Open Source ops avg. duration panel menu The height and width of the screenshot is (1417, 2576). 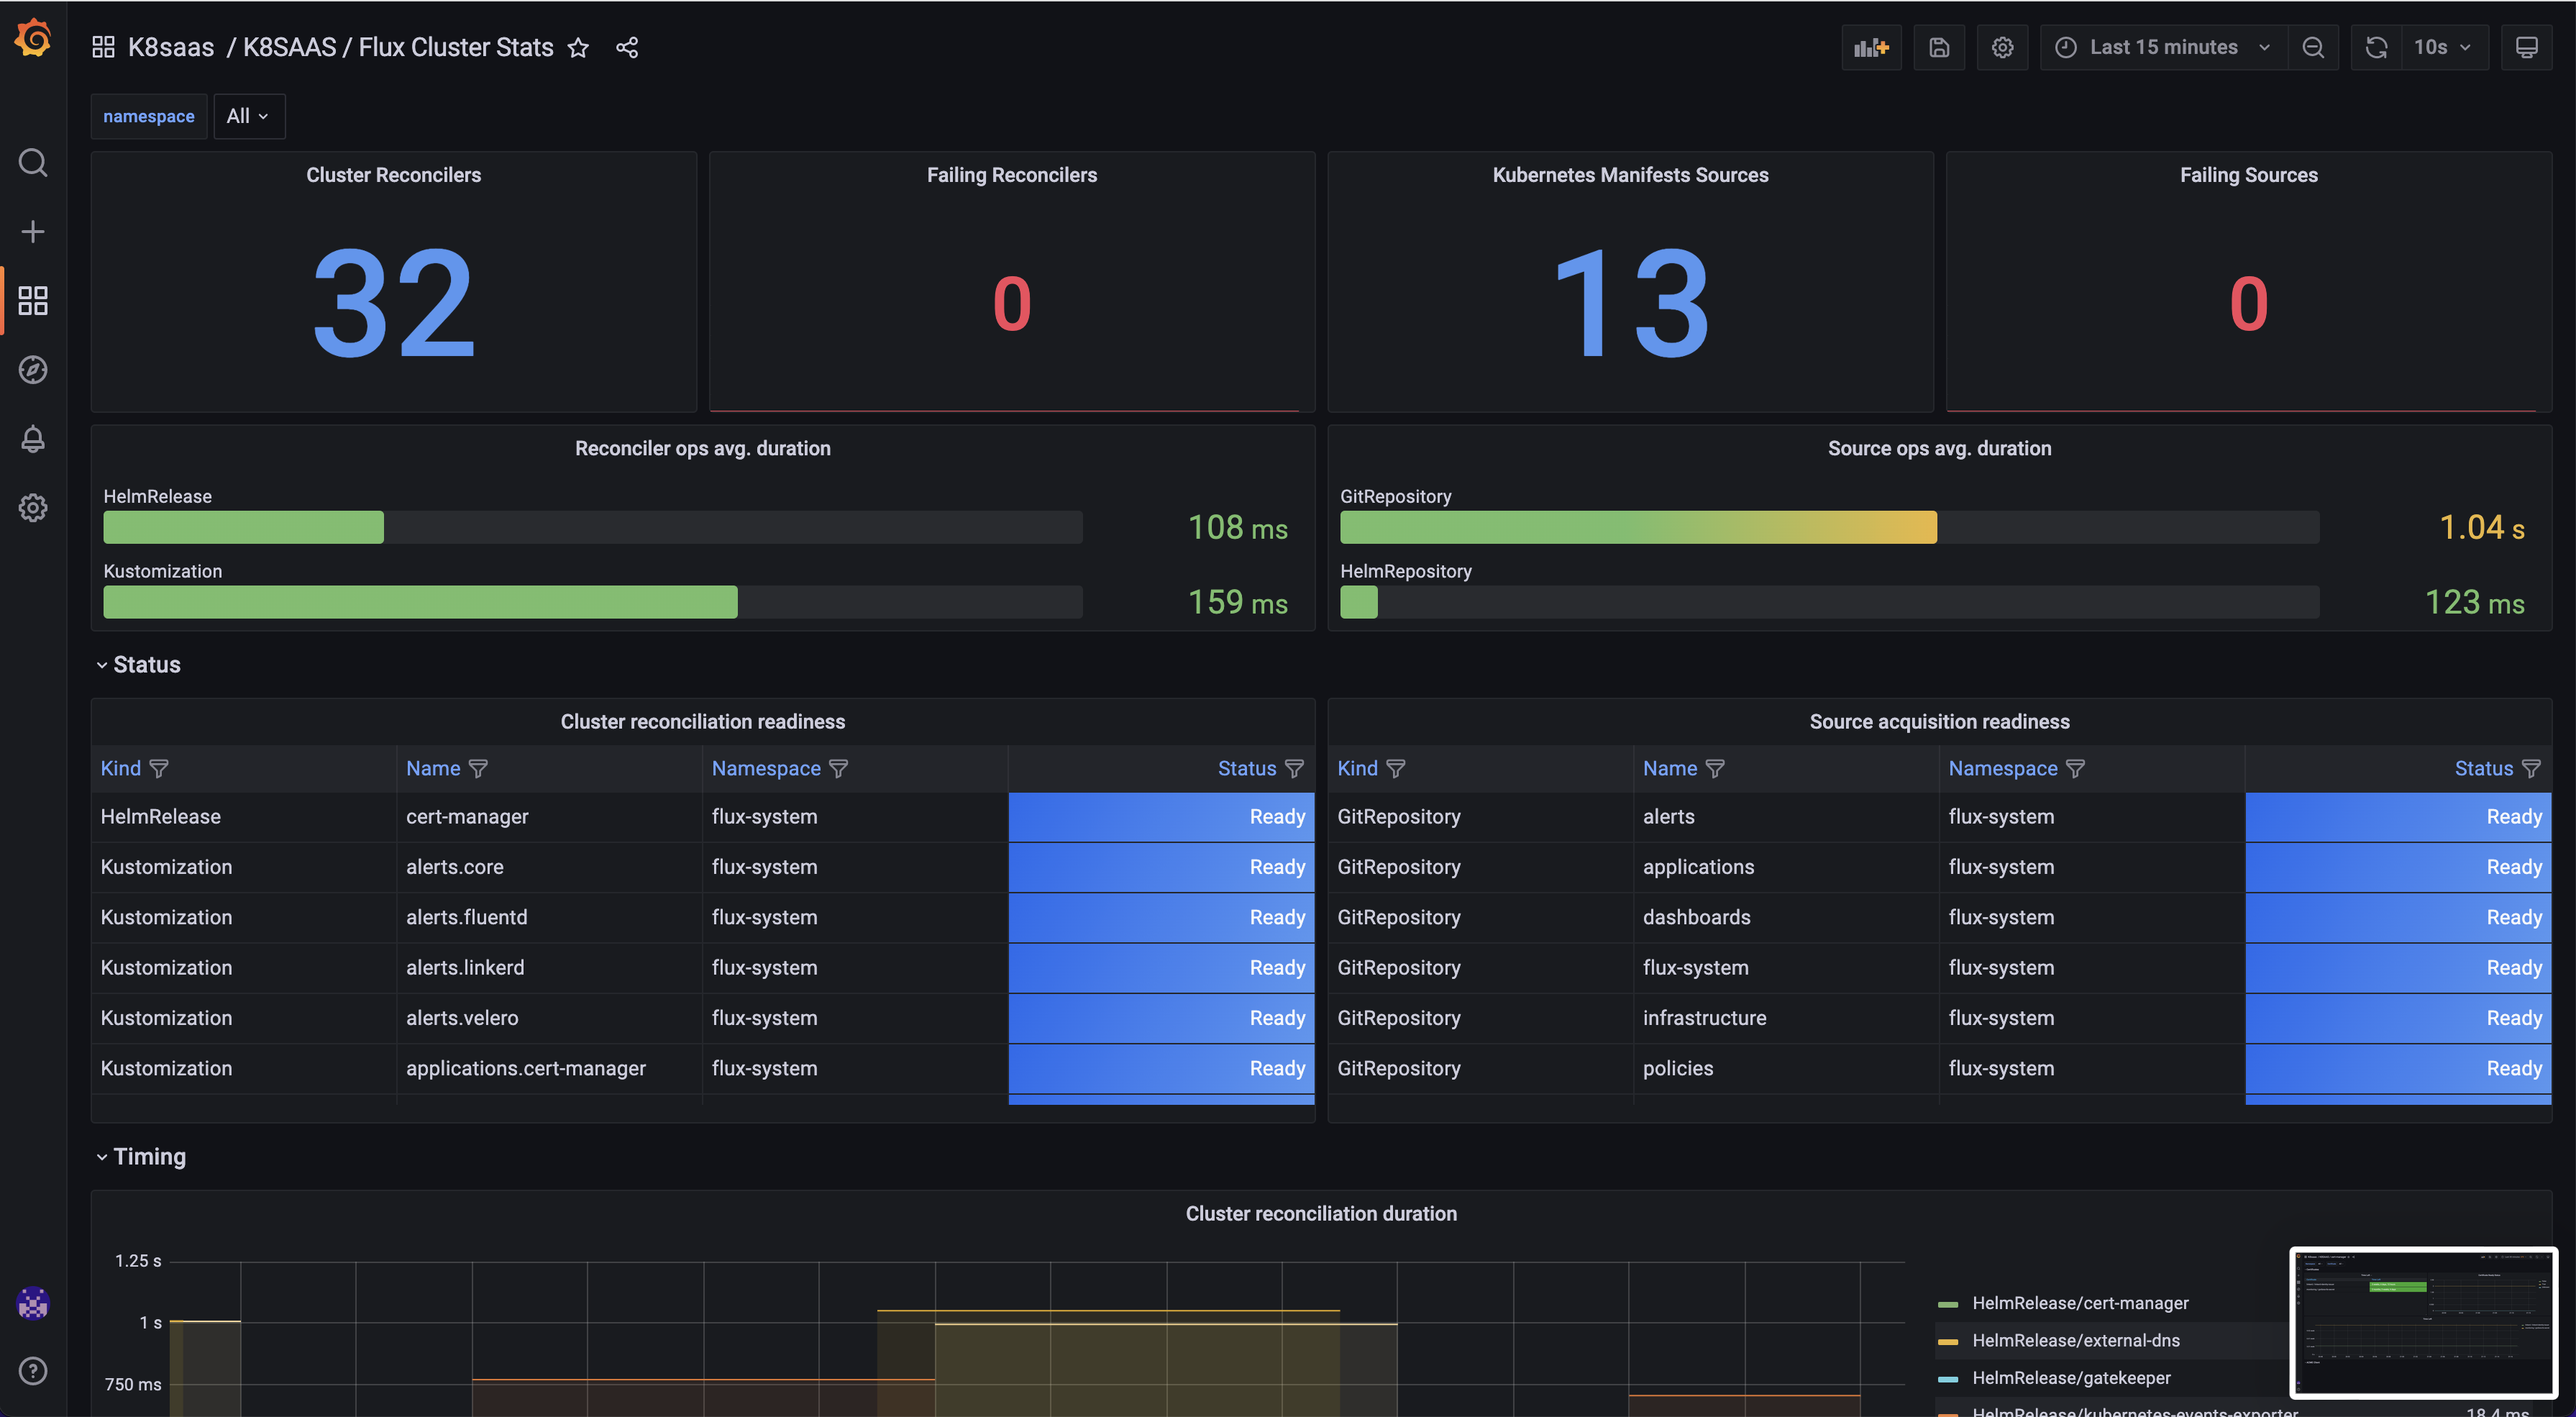1939,448
